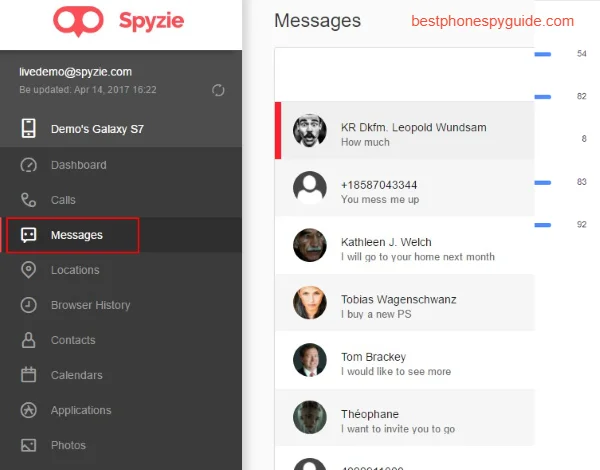Open Dashboard in sidebar
The image size is (600, 470).
click(x=121, y=165)
